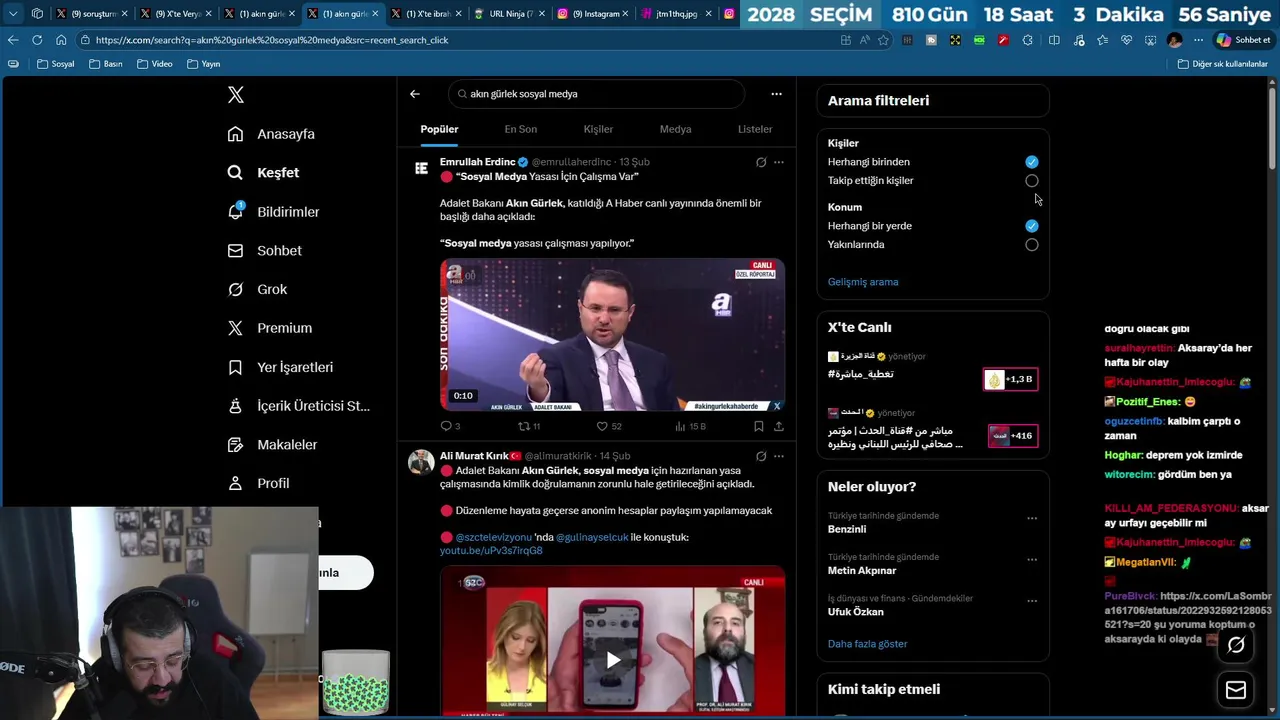
Task: Switch to Listeler tab
Action: pyautogui.click(x=755, y=129)
